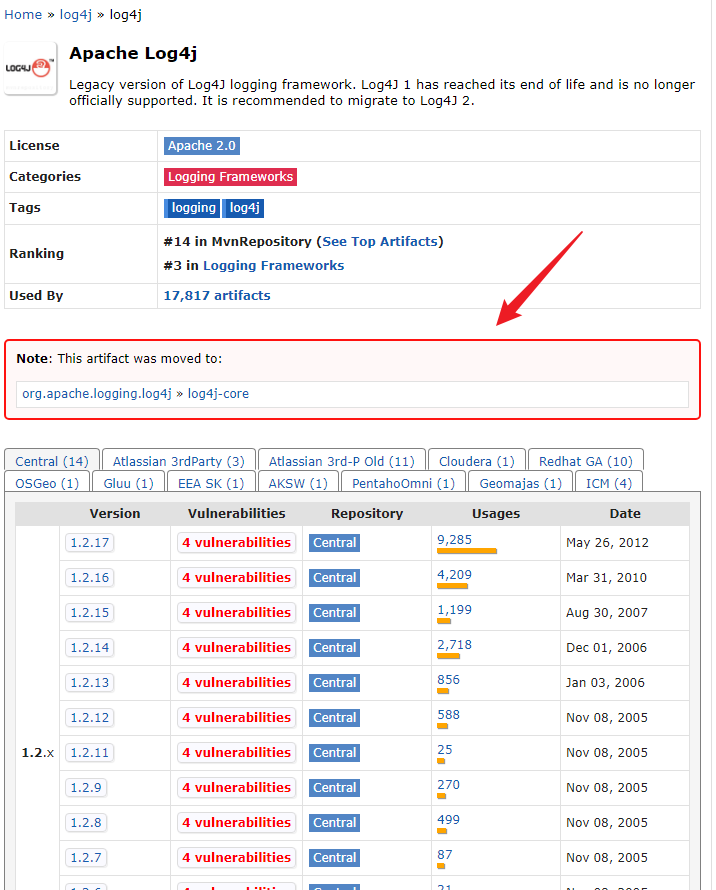View vulnerabilities for version 1.2.17

[x=236, y=543]
